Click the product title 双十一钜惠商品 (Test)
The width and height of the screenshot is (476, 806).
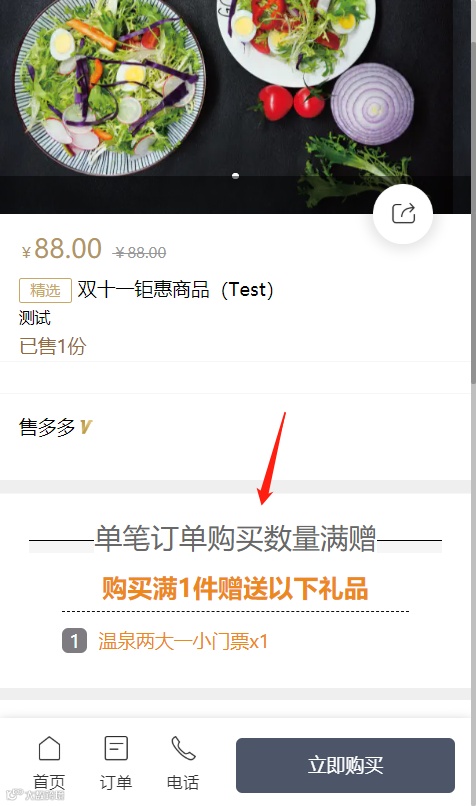tap(175, 290)
